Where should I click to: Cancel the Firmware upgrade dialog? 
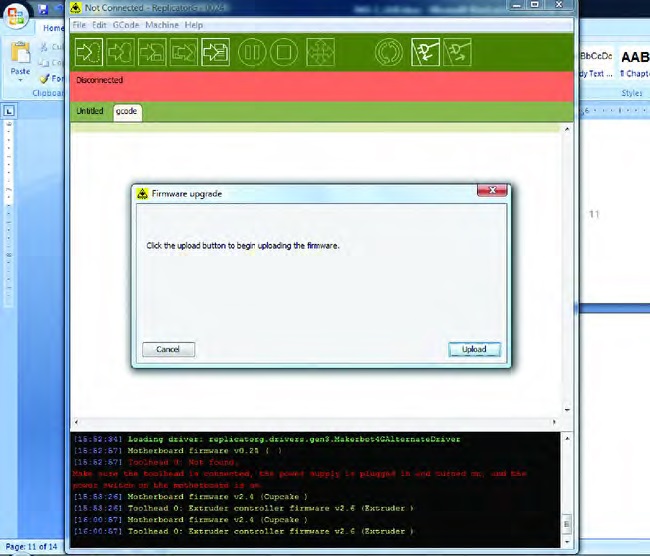pyautogui.click(x=168, y=350)
